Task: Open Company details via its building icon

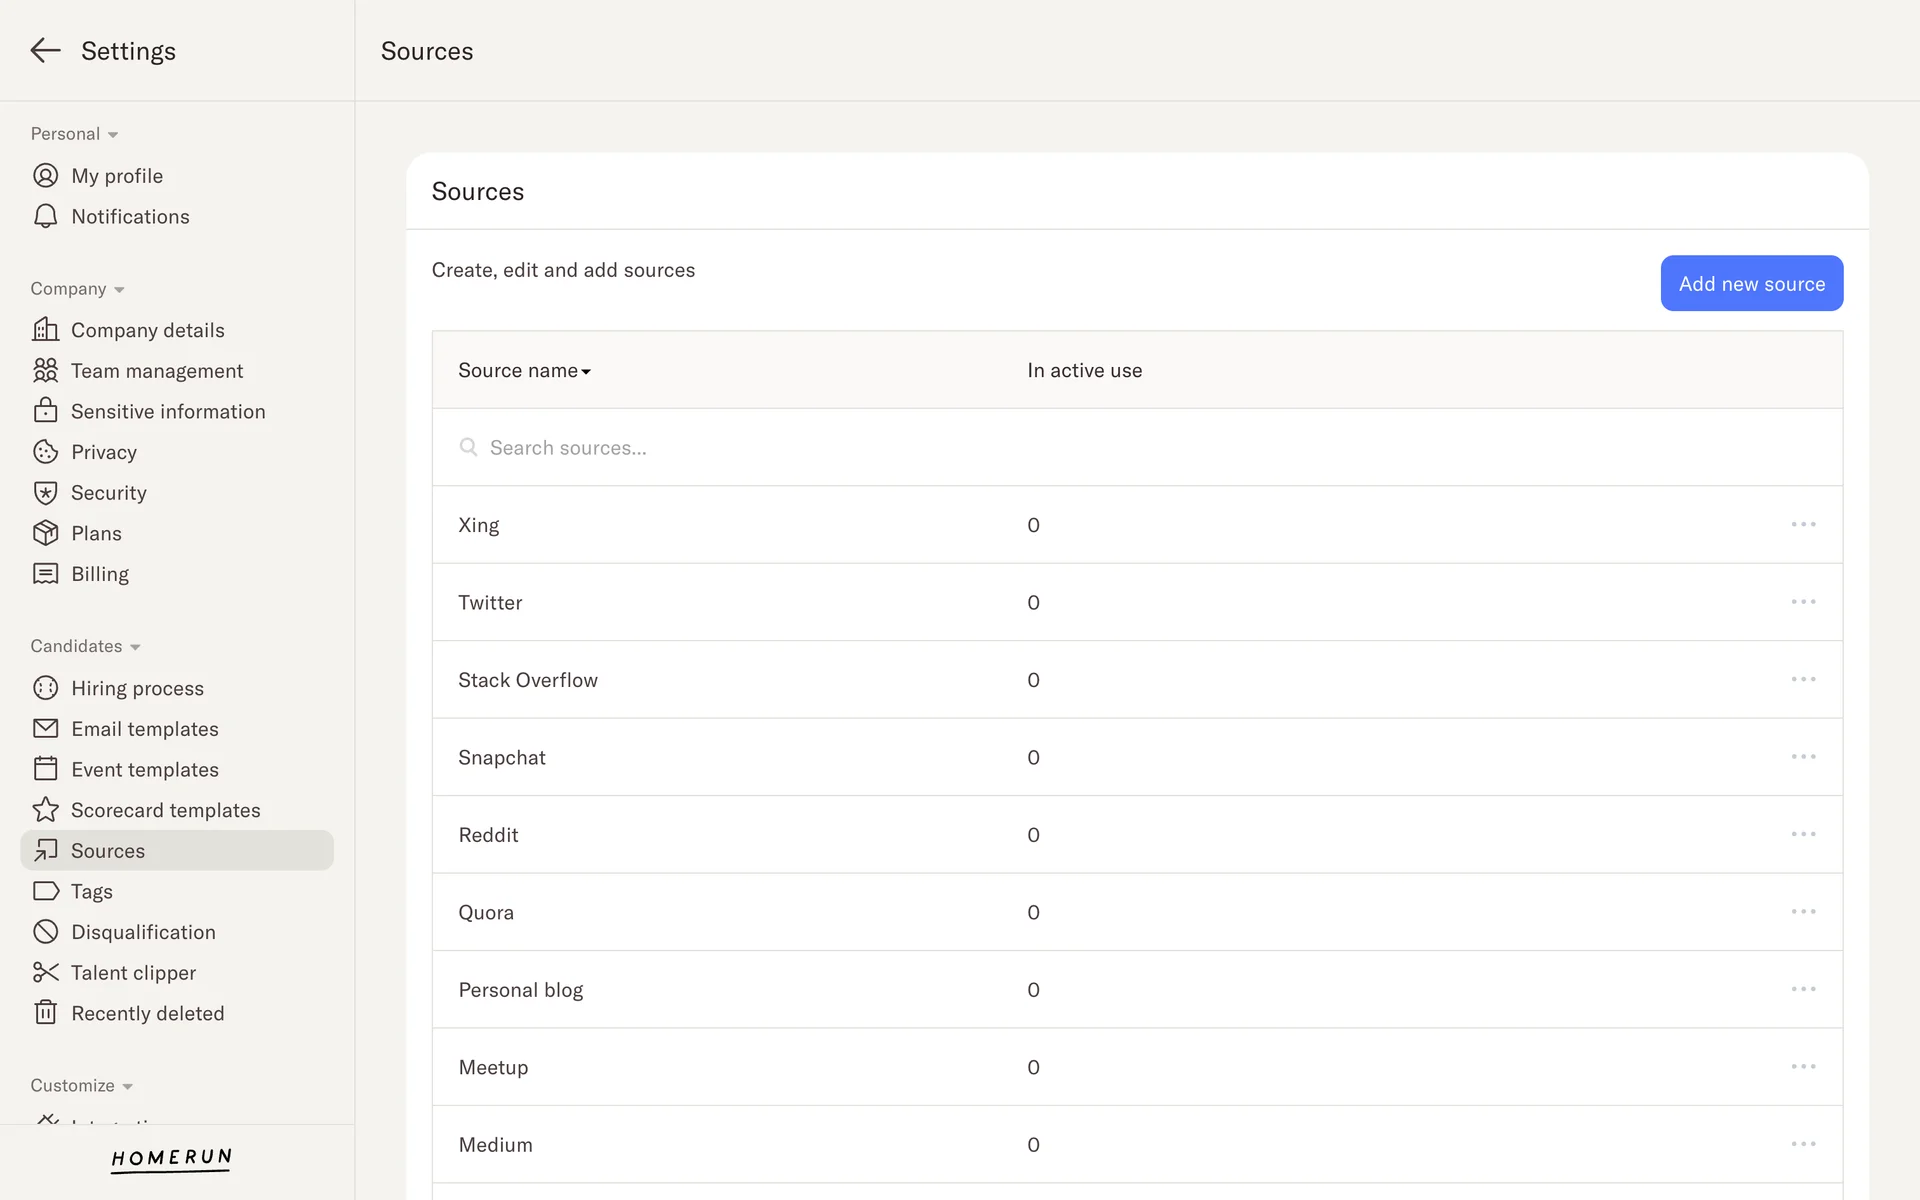Action: (x=45, y=330)
